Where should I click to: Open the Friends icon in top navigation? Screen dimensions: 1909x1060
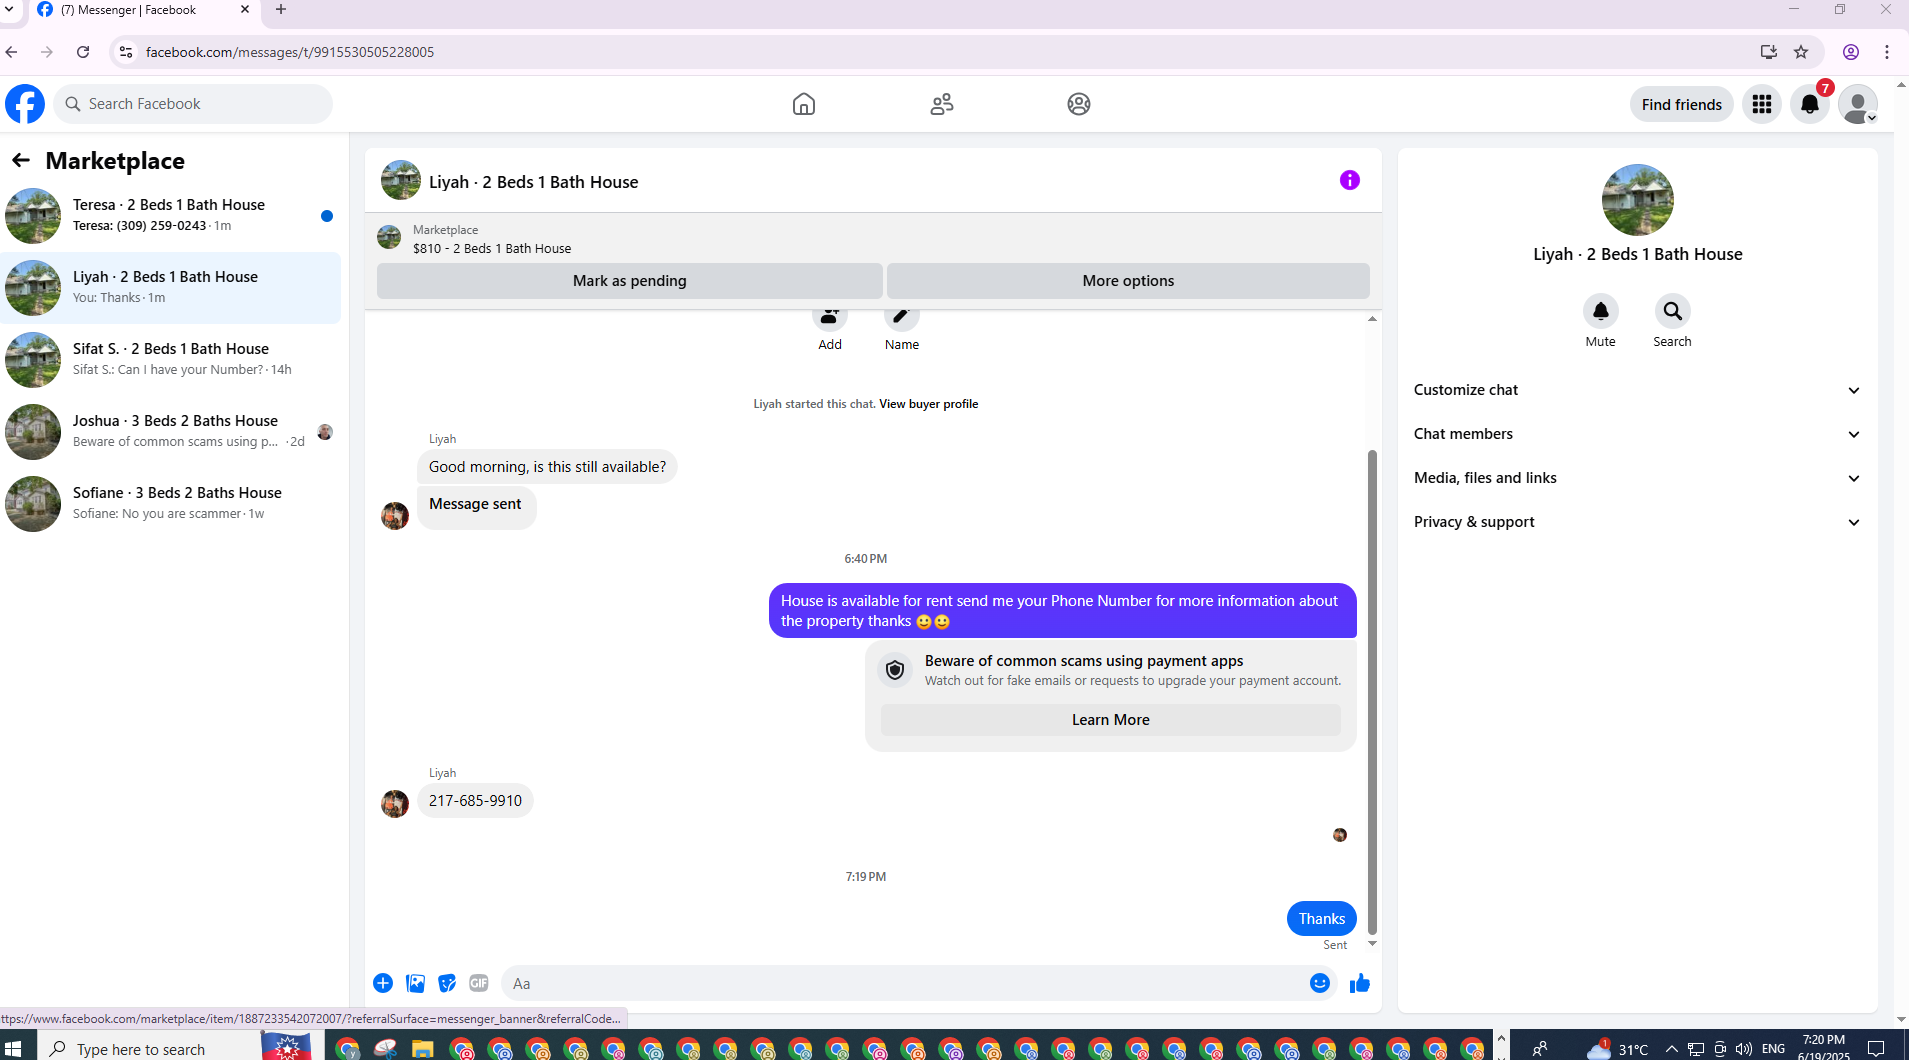pos(942,104)
